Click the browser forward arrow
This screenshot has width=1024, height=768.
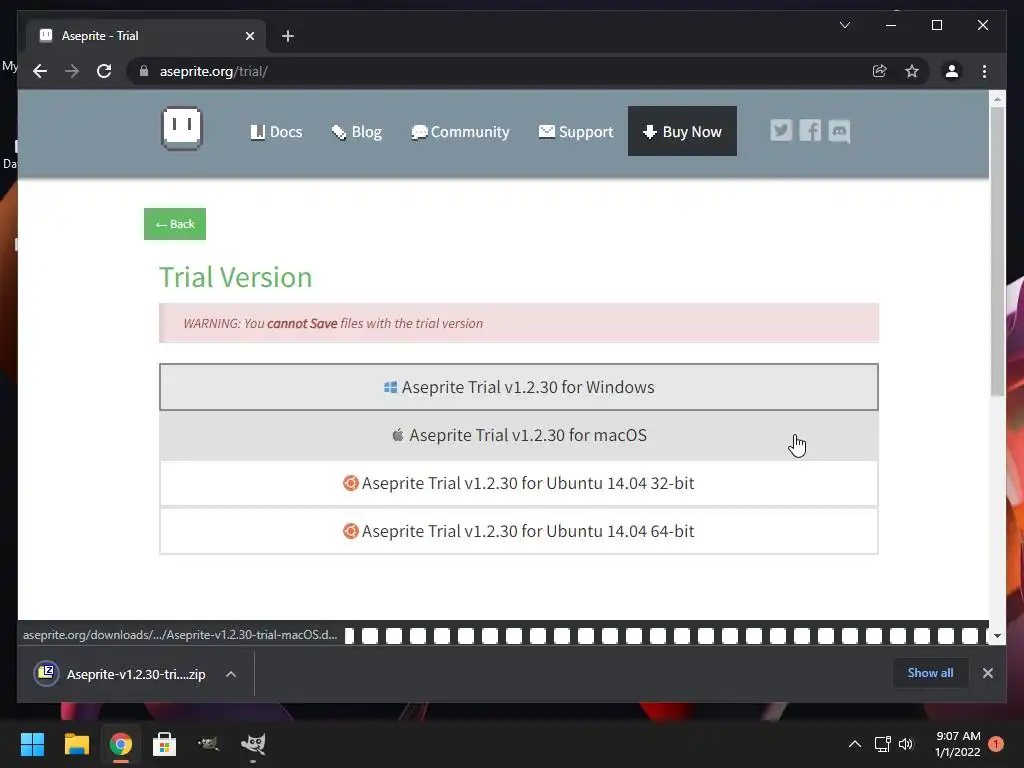coord(72,71)
